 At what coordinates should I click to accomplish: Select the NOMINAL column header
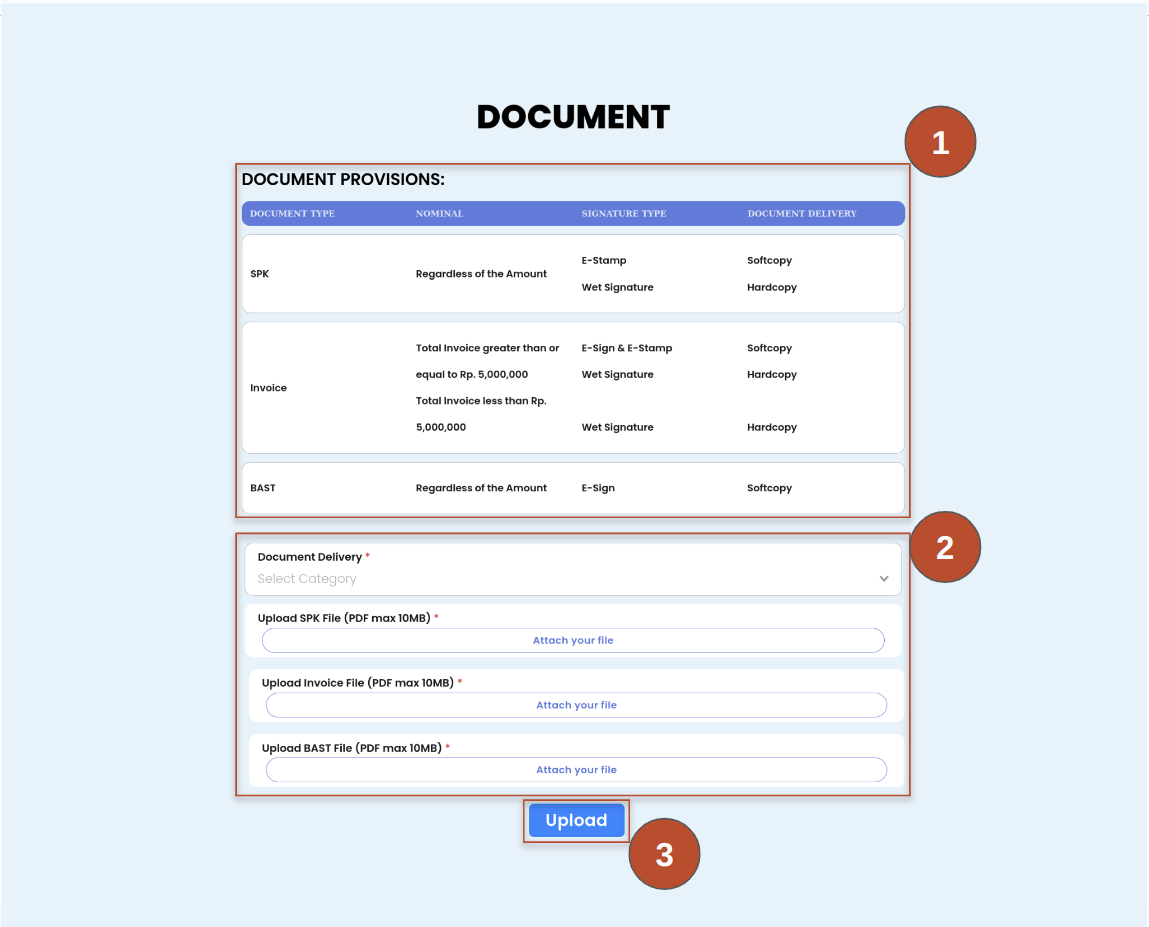(x=439, y=214)
